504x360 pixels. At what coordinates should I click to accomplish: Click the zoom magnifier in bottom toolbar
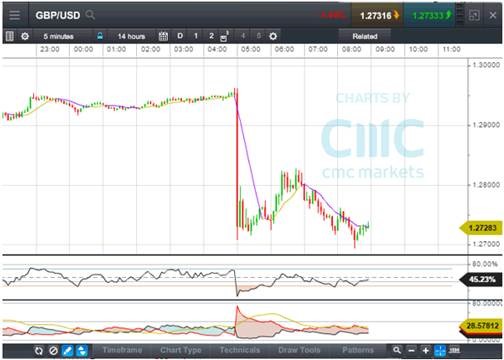pyautogui.click(x=397, y=350)
